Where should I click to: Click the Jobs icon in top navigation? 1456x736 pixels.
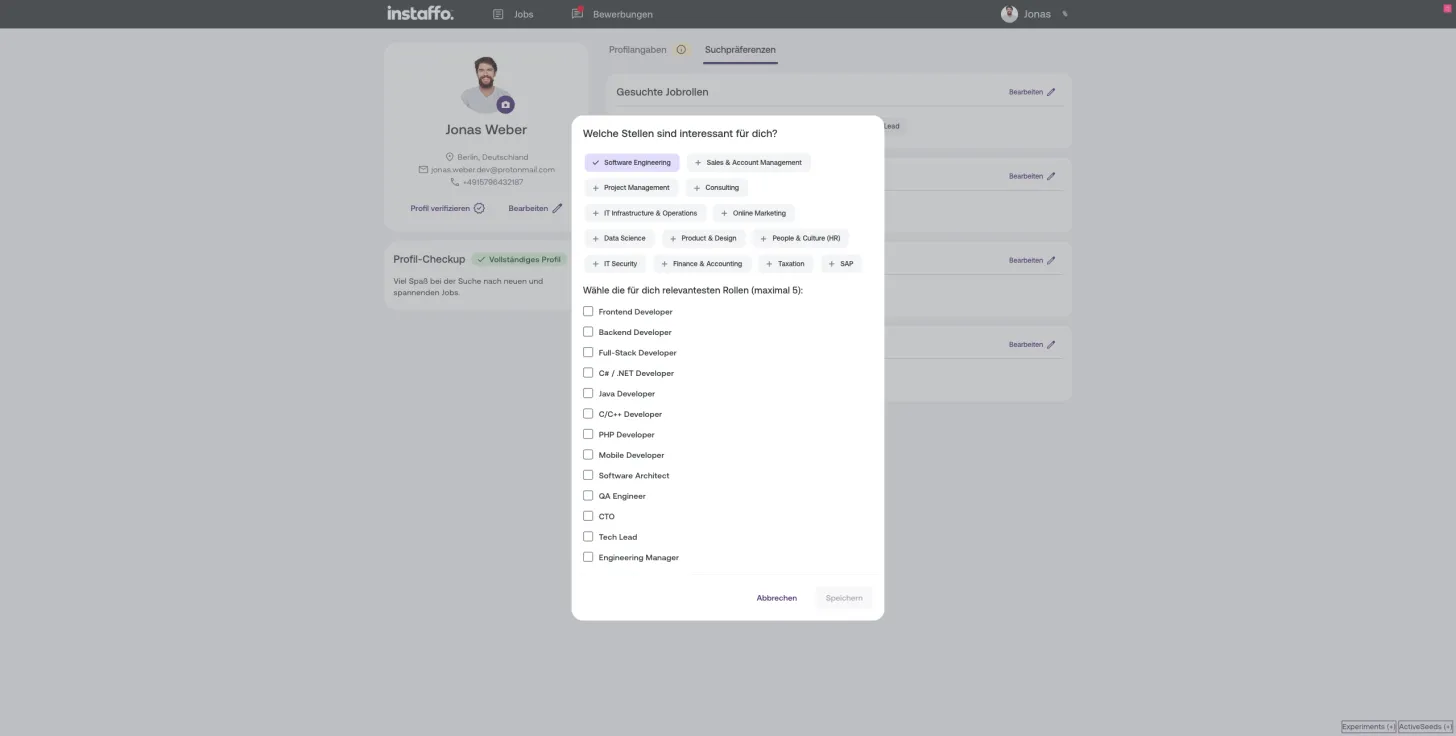click(x=498, y=14)
